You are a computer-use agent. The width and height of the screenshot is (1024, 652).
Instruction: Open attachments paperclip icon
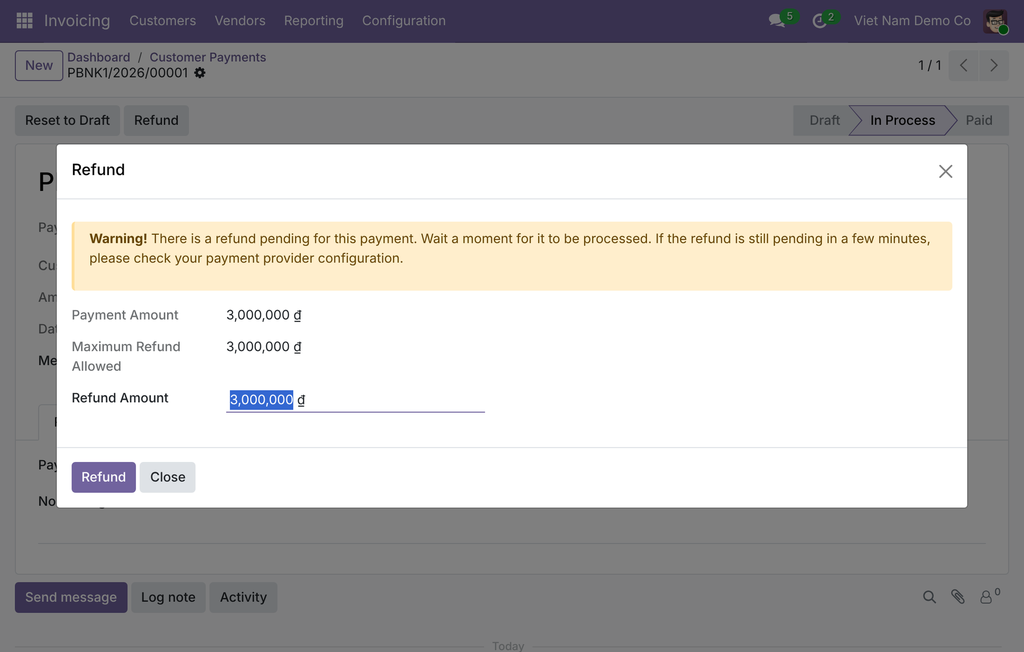957,596
